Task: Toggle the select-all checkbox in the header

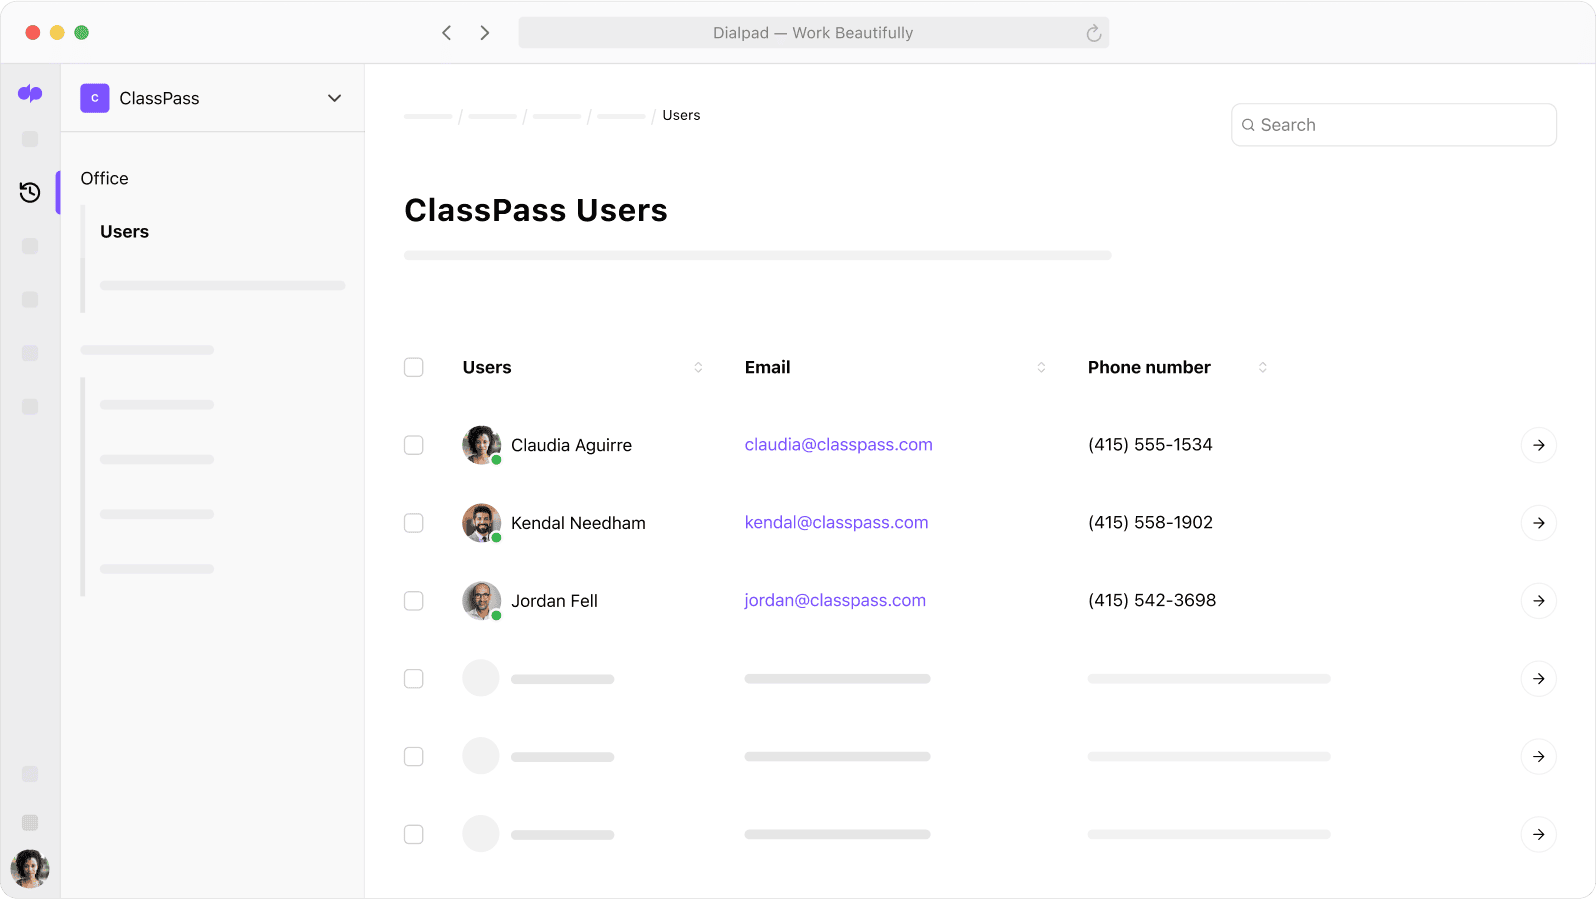Action: tap(414, 367)
